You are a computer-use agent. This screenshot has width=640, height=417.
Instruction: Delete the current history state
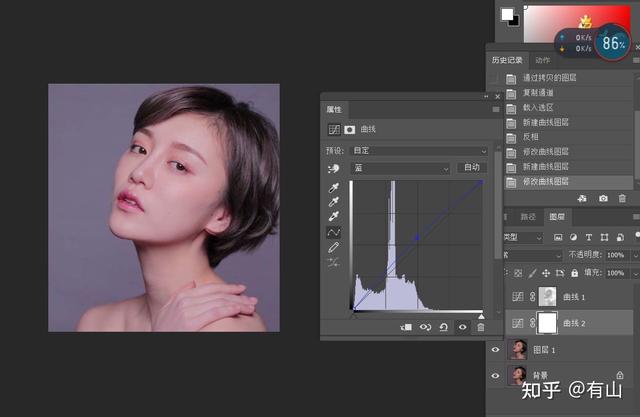tap(622, 198)
